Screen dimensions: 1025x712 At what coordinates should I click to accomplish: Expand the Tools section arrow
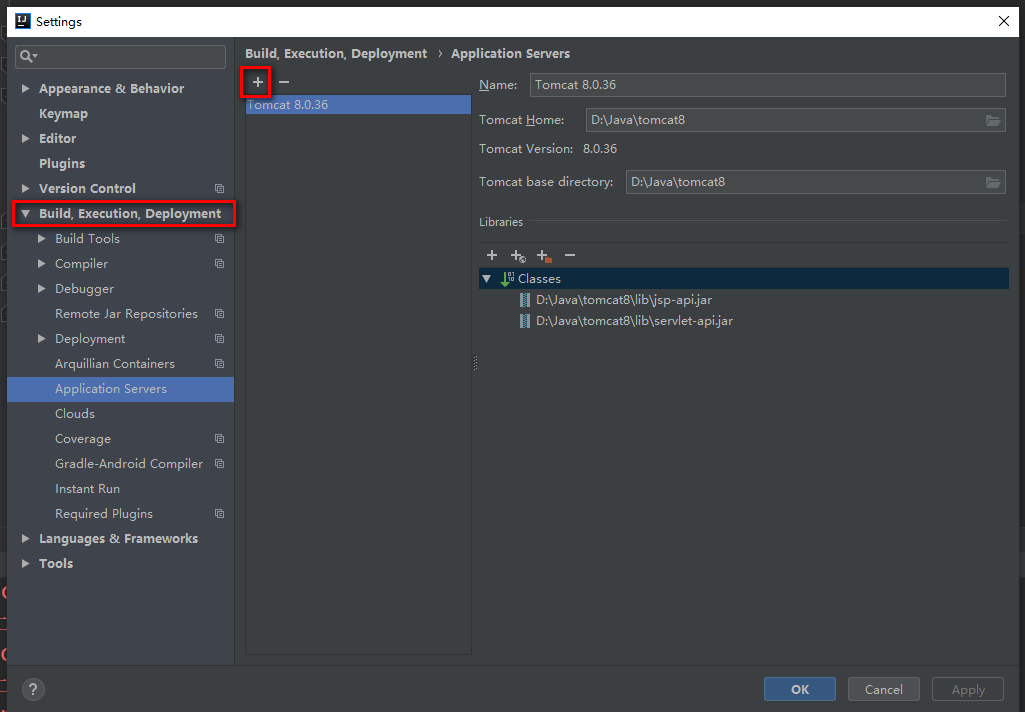25,564
